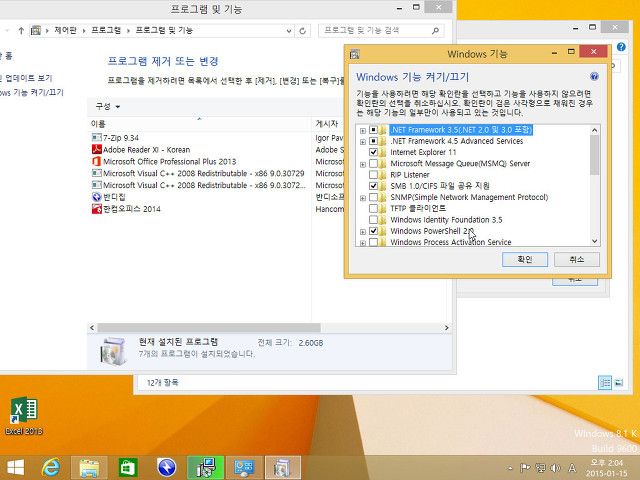Viewport: 640px width, 480px height.
Task: Click 제어판 breadcrumb item
Action: pyautogui.click(x=65, y=30)
